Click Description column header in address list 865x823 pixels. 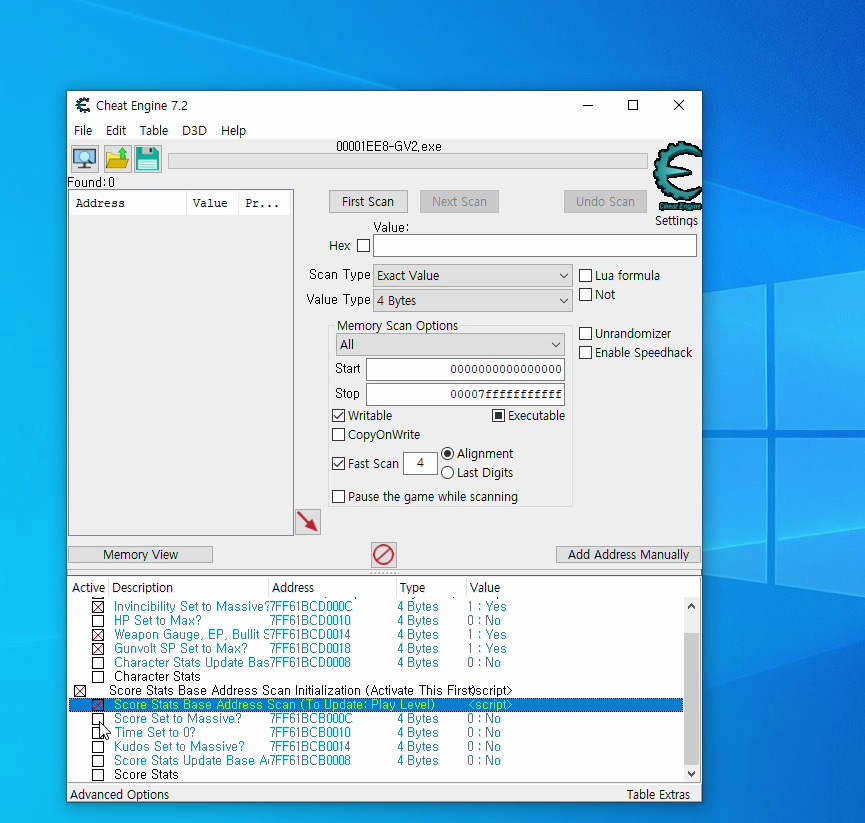[x=188, y=587]
